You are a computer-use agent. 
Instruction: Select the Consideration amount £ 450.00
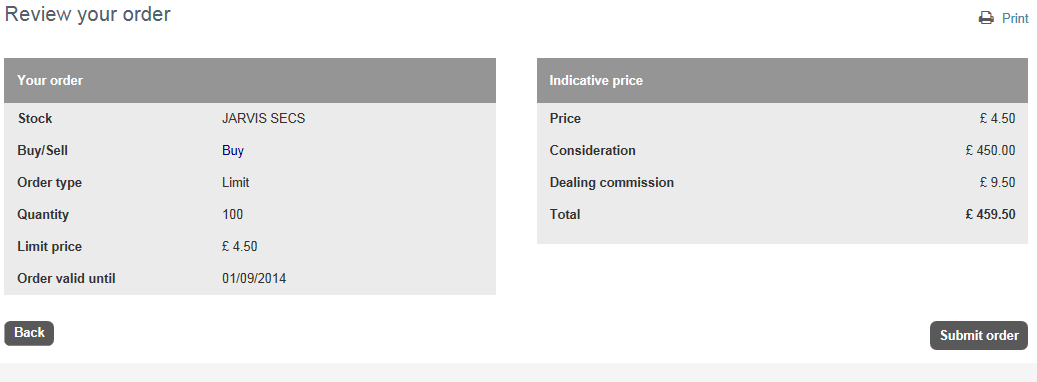pos(990,151)
